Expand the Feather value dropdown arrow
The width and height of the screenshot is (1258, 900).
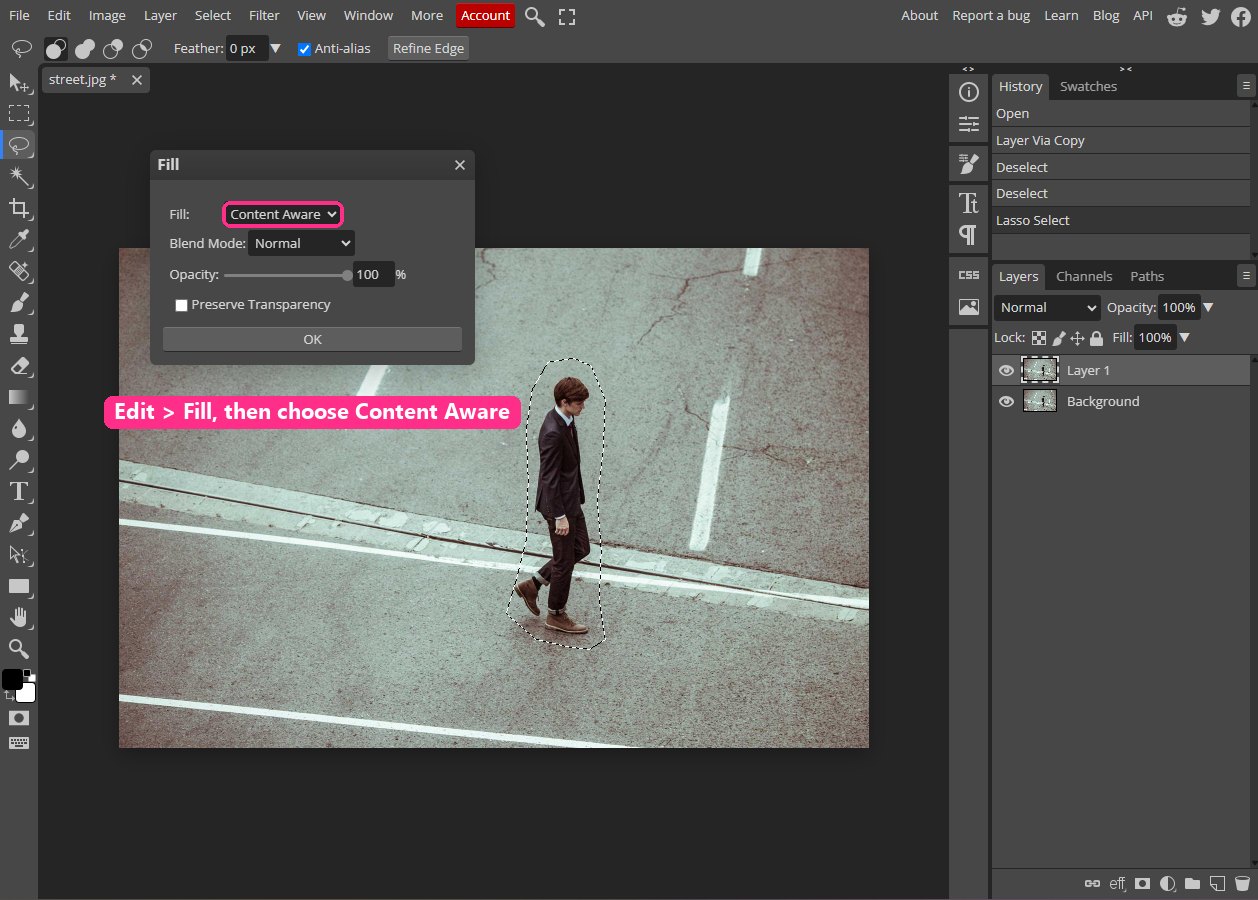[276, 49]
